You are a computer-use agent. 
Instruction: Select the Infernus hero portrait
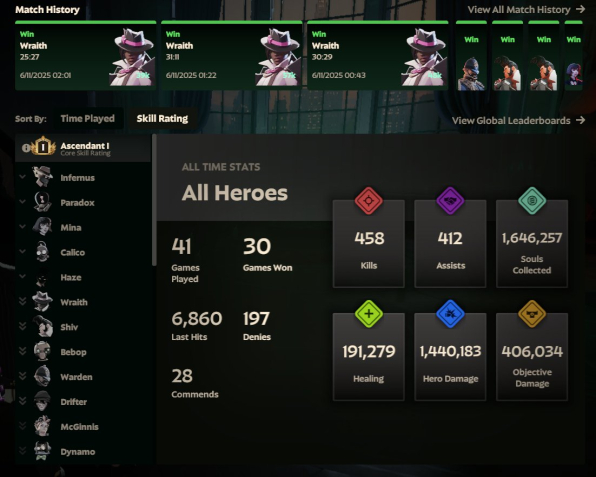coord(42,177)
